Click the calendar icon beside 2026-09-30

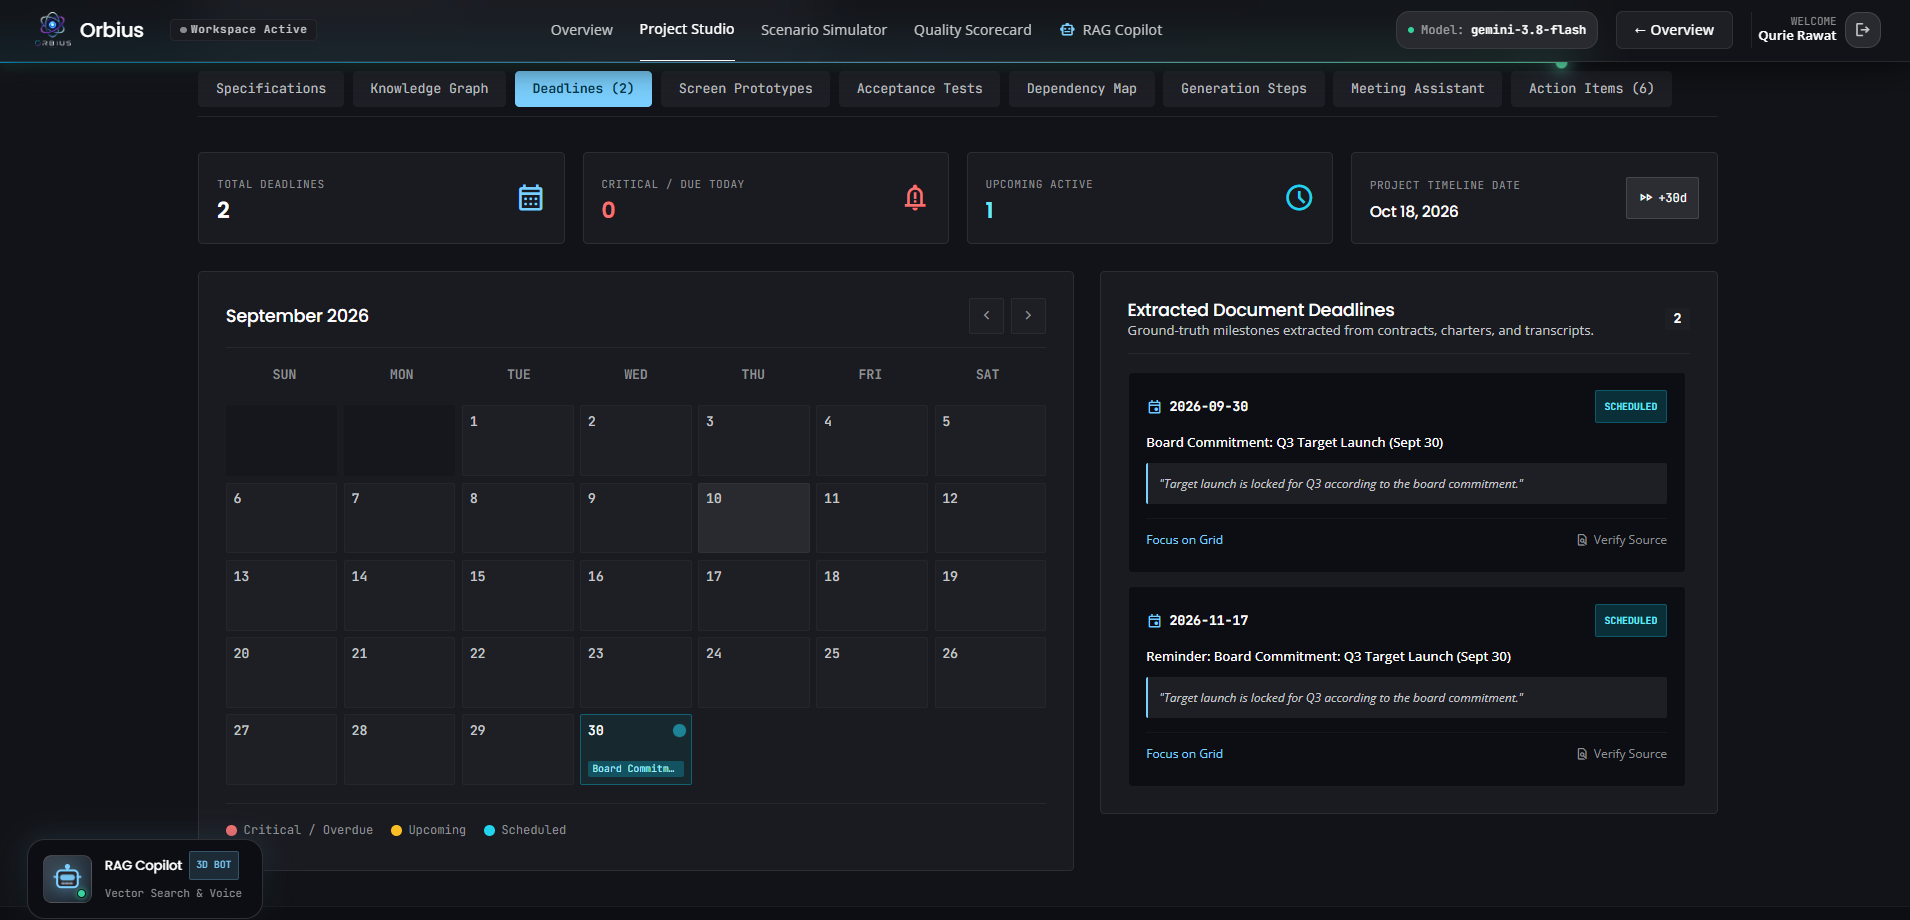[x=1154, y=407]
